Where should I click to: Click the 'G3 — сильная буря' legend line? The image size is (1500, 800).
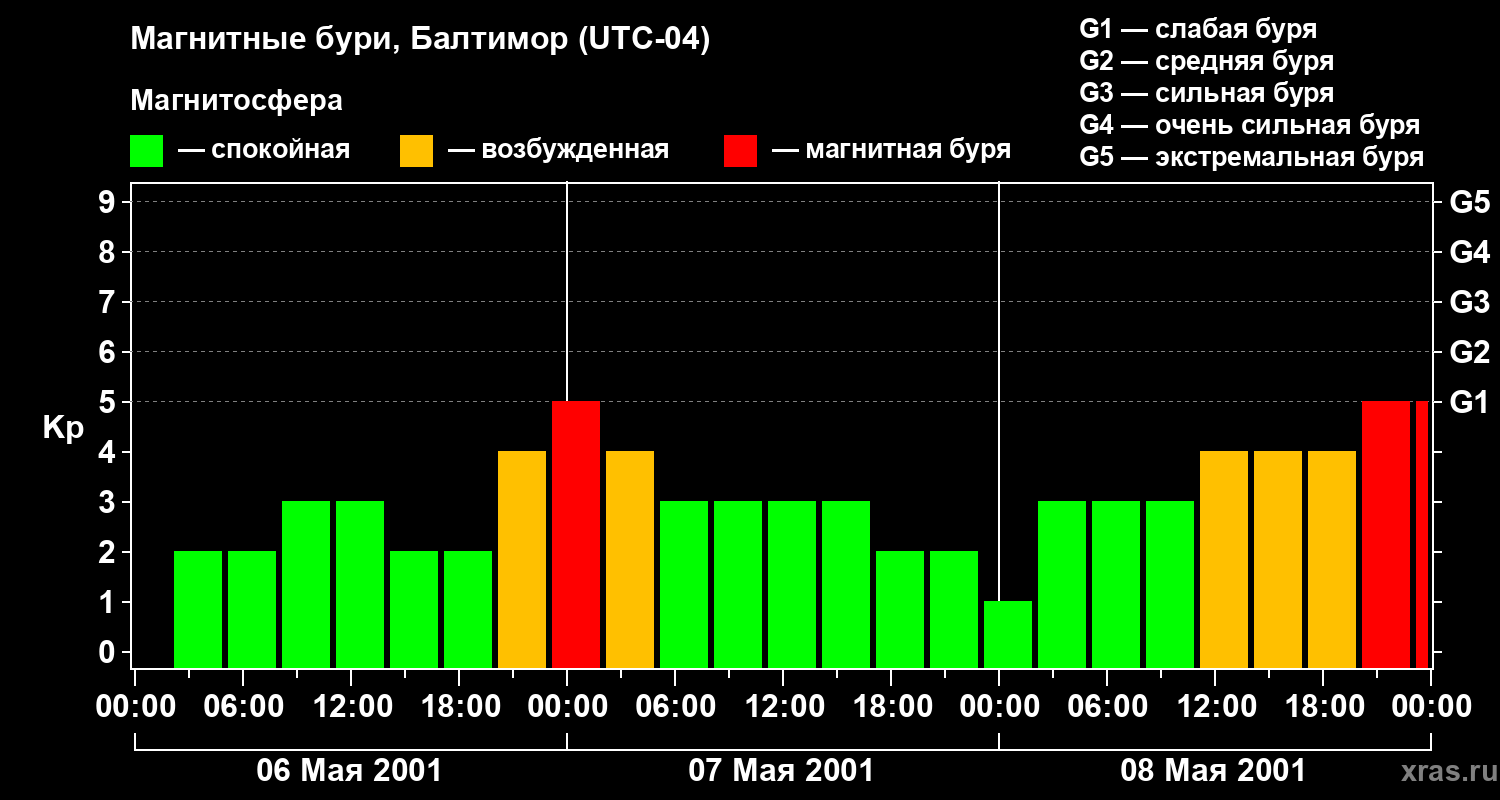click(x=1206, y=93)
